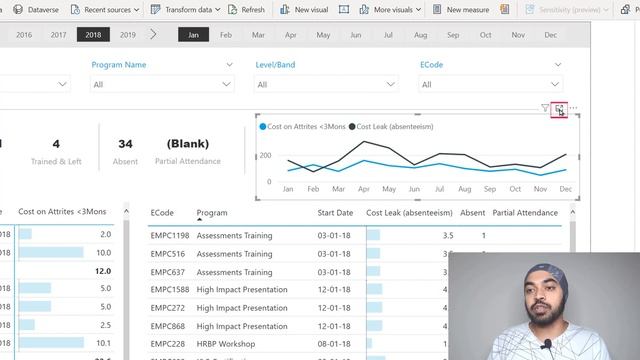Click the 2.5 value in the left table
The width and height of the screenshot is (640, 360).
click(x=105, y=325)
